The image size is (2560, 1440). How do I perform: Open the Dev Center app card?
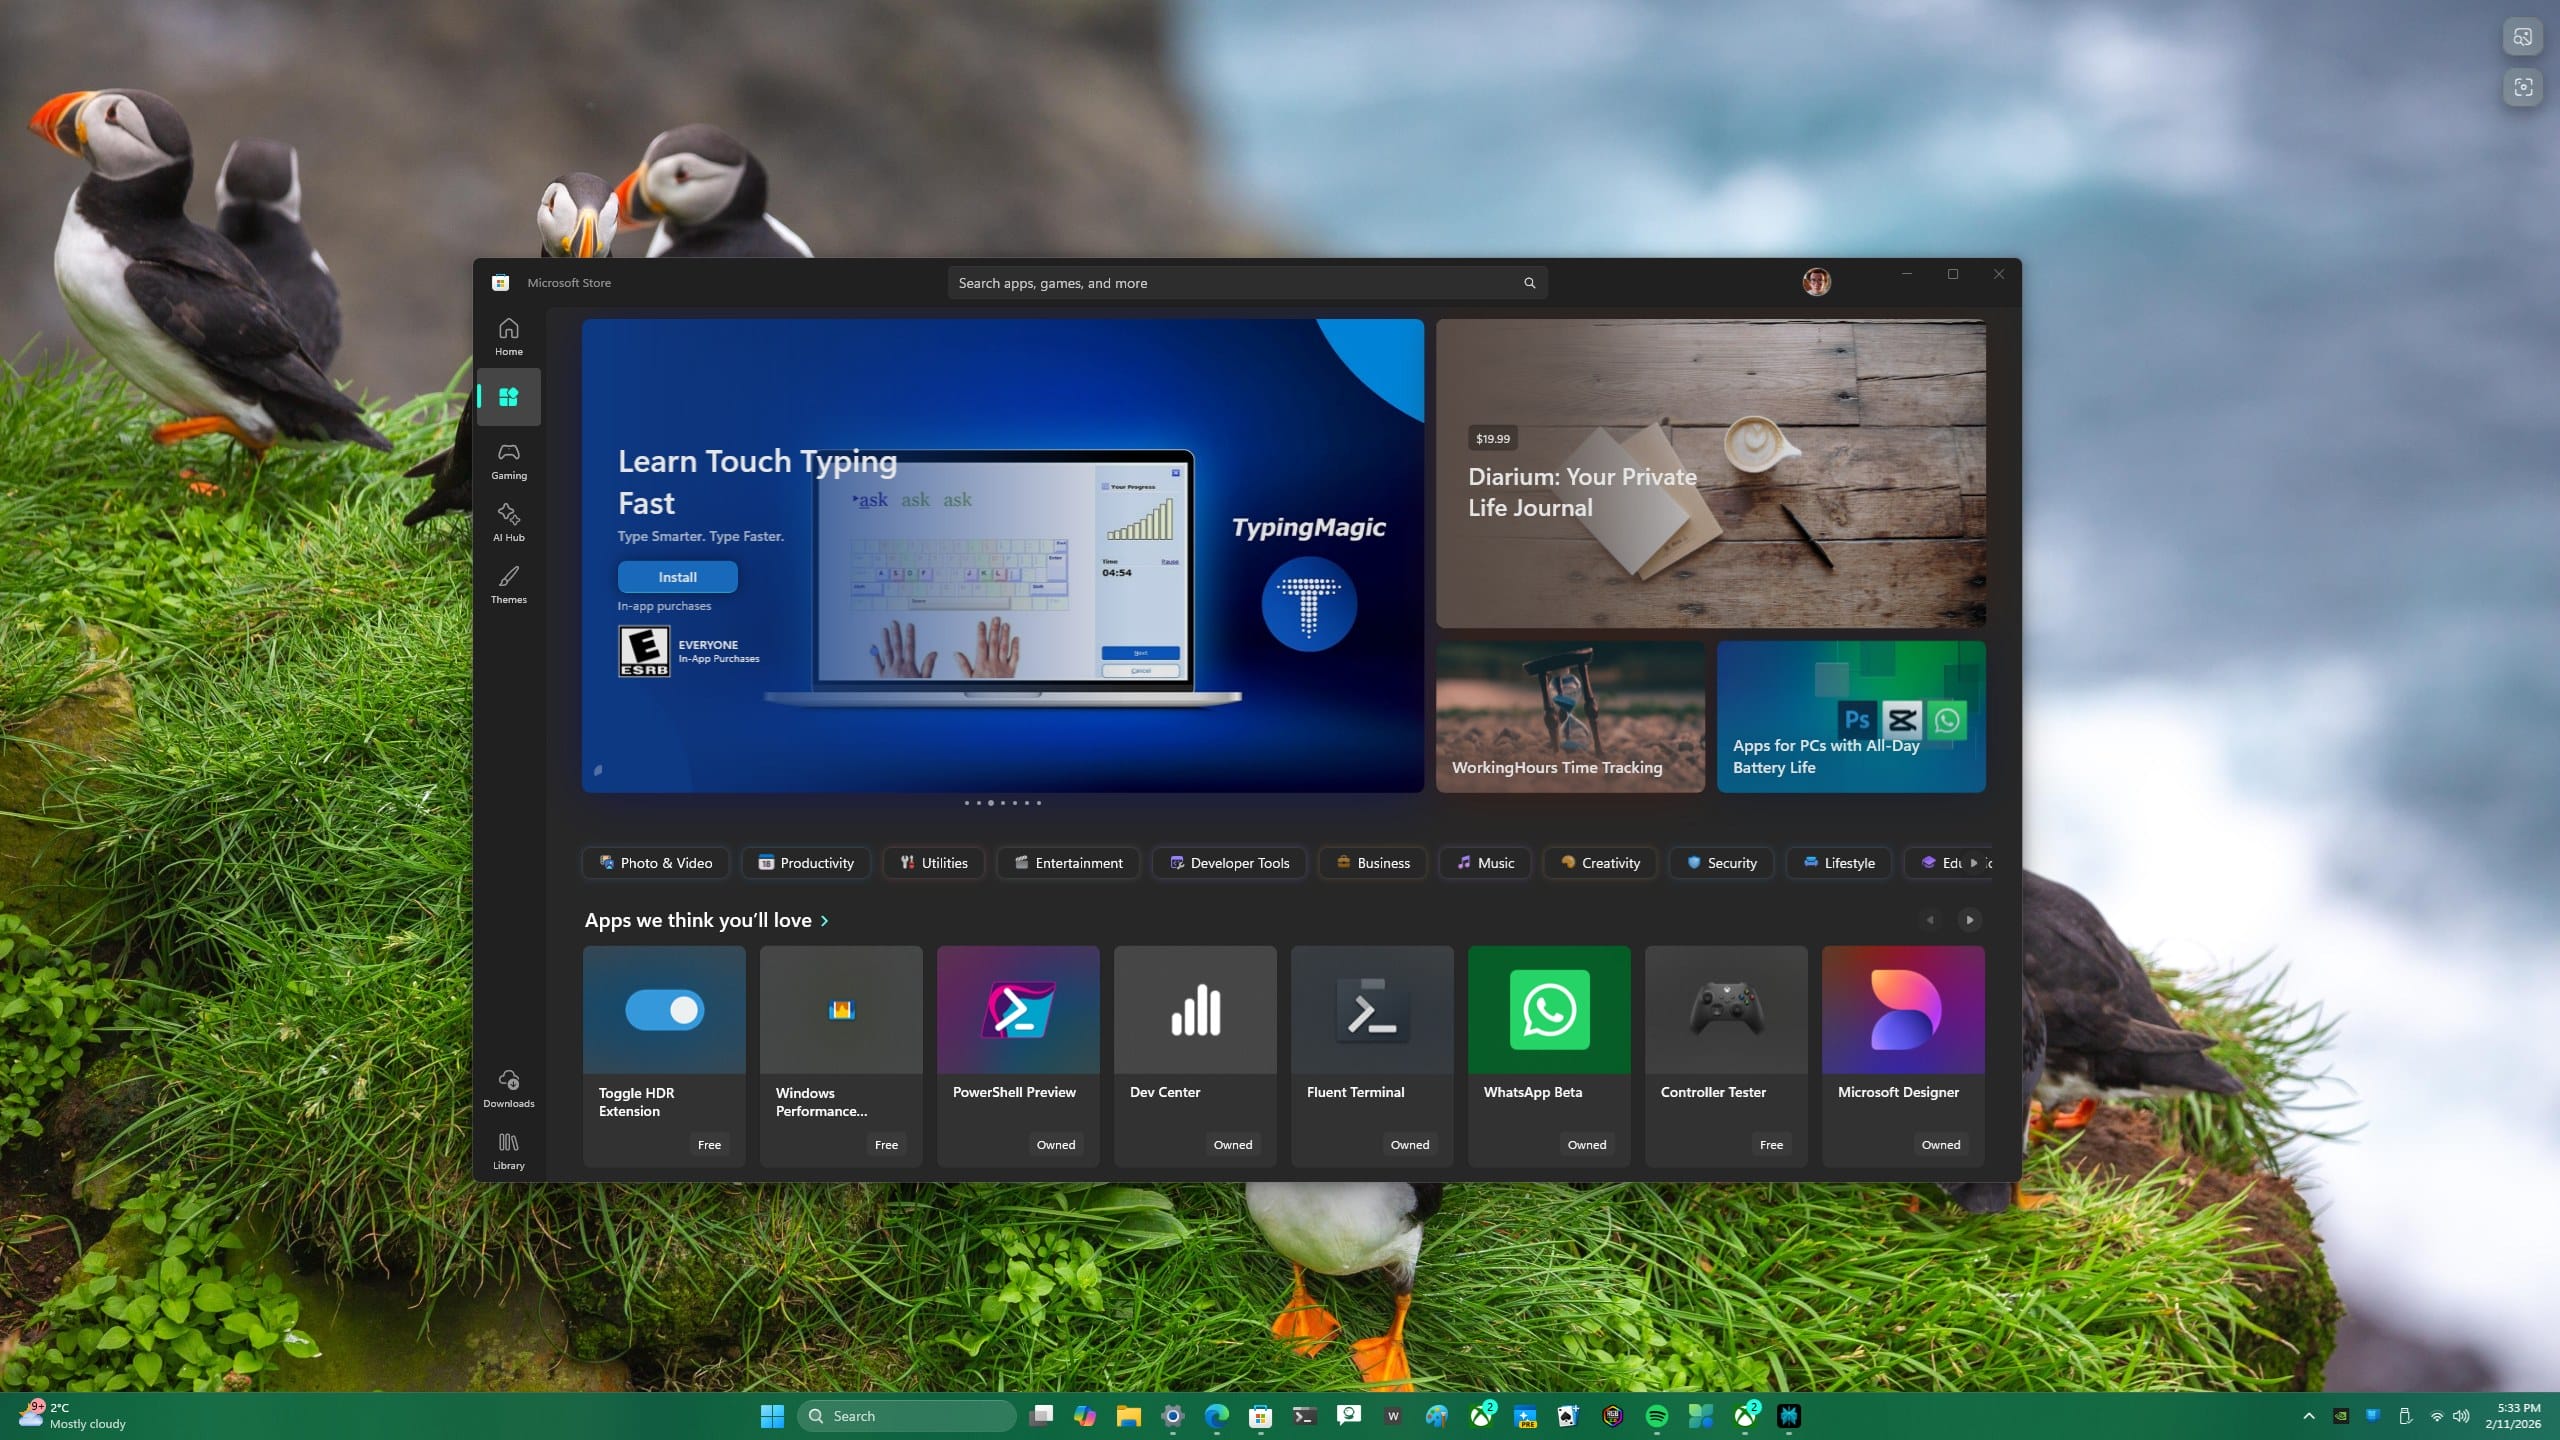(1195, 1056)
